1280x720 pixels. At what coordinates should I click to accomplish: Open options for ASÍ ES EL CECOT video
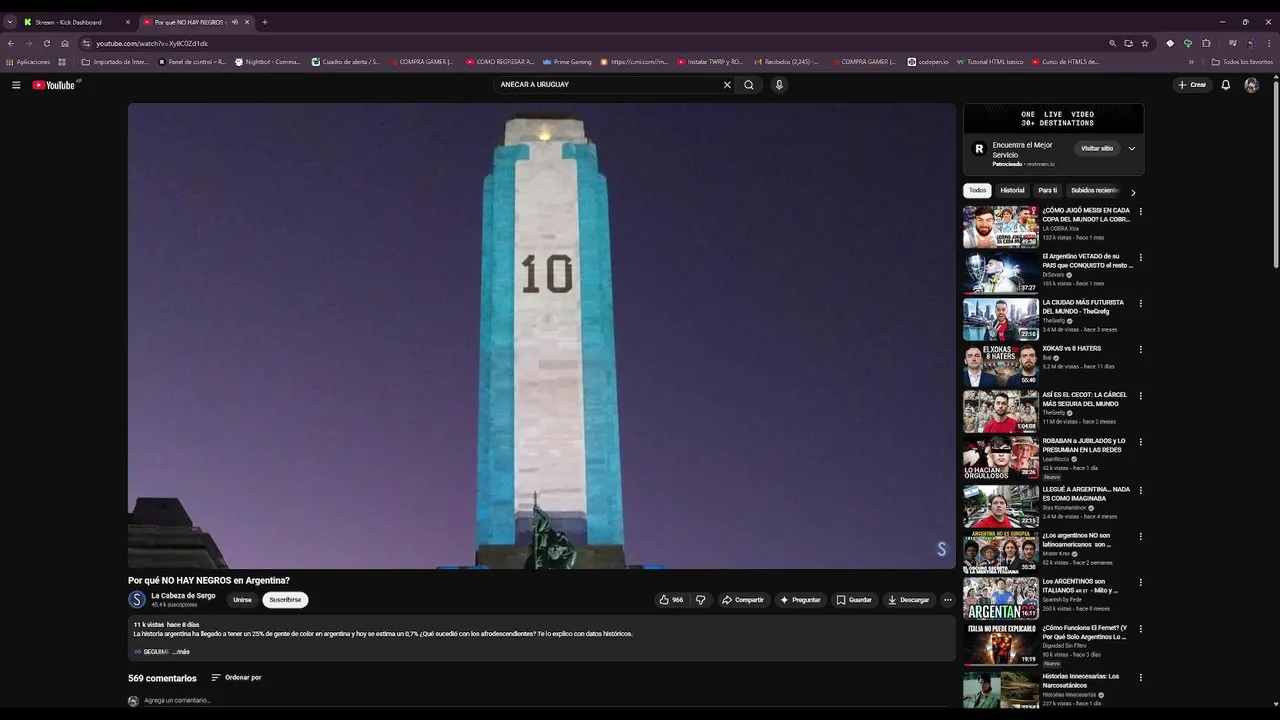pyautogui.click(x=1140, y=396)
